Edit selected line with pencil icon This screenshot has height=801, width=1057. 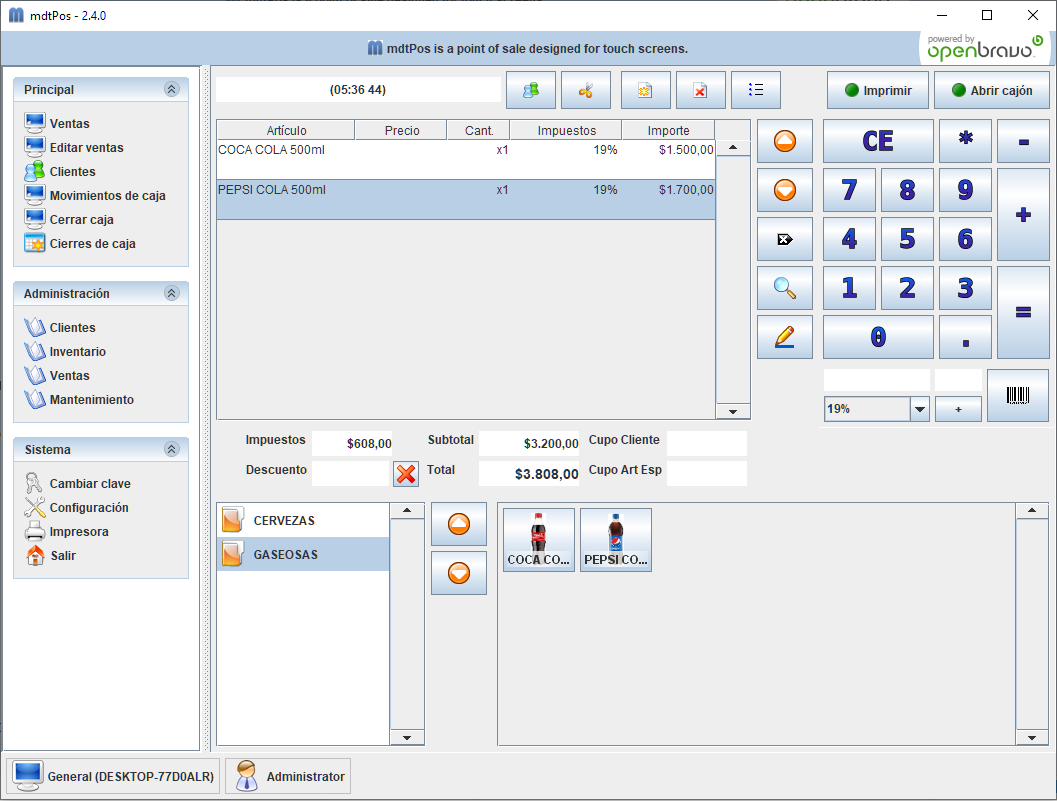(x=785, y=337)
